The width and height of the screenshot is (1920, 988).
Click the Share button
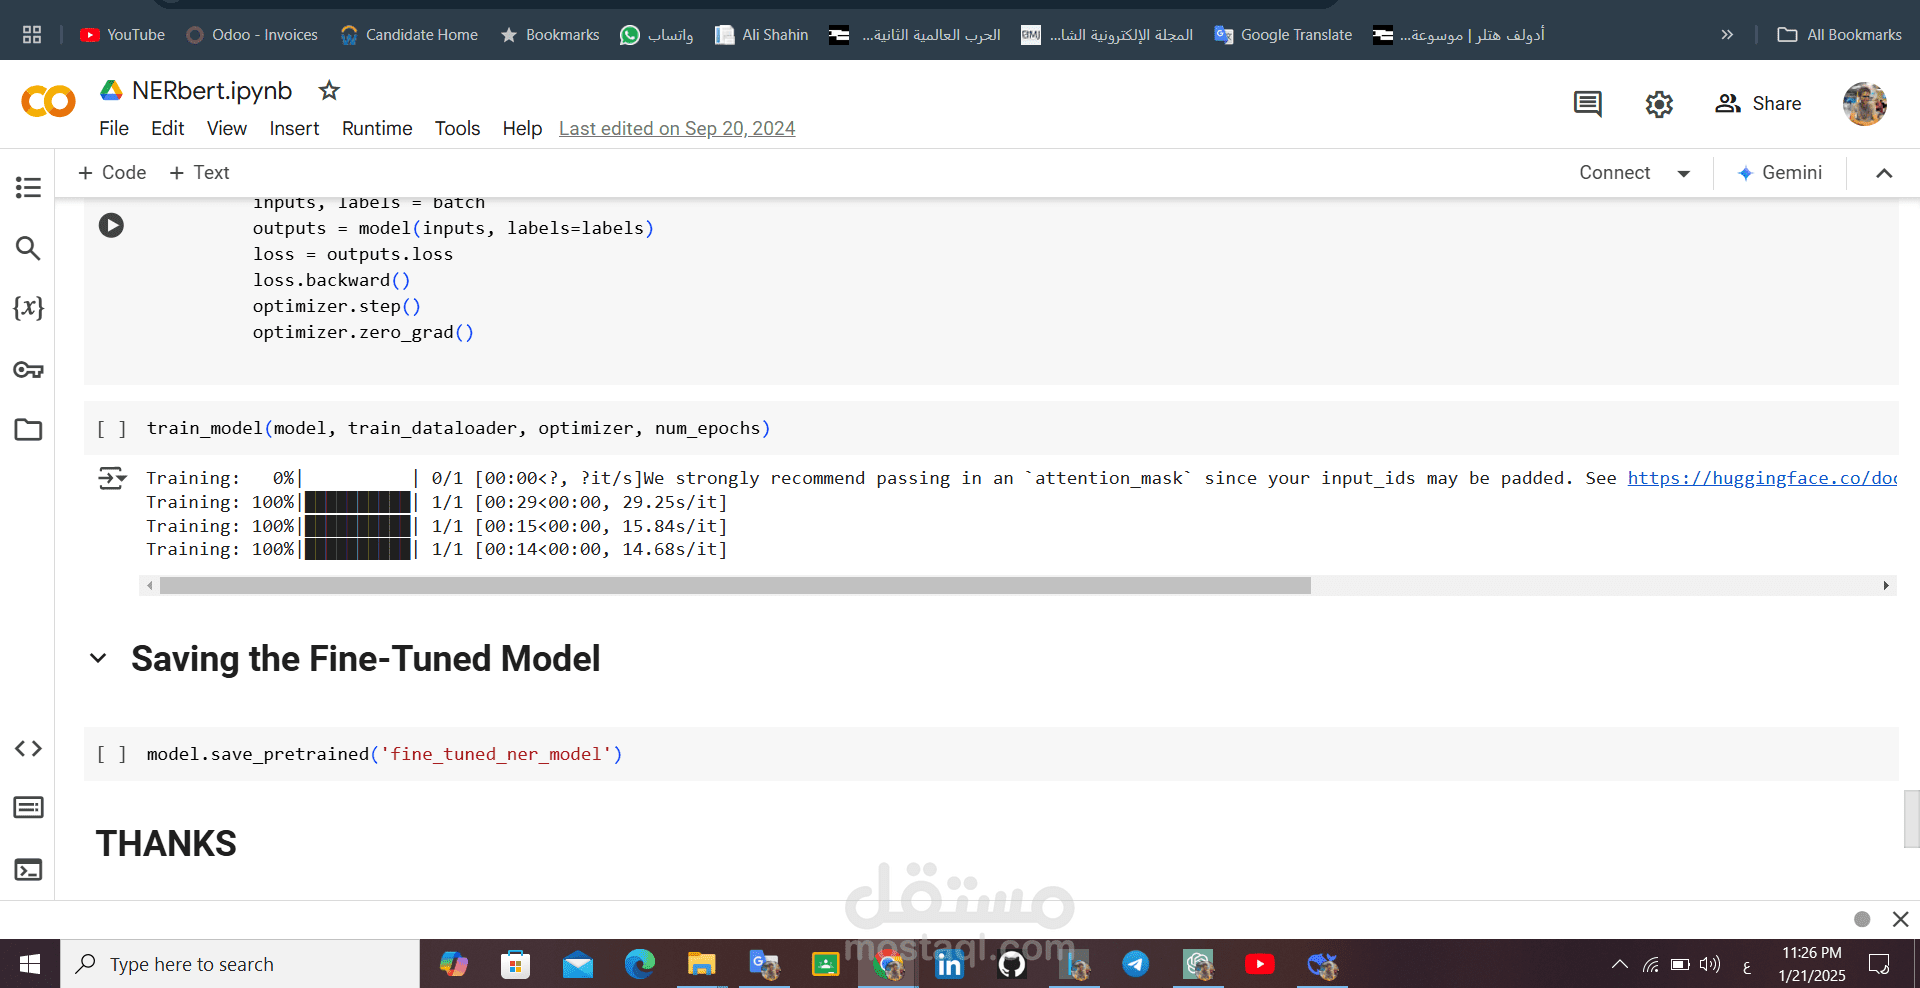pos(1758,104)
